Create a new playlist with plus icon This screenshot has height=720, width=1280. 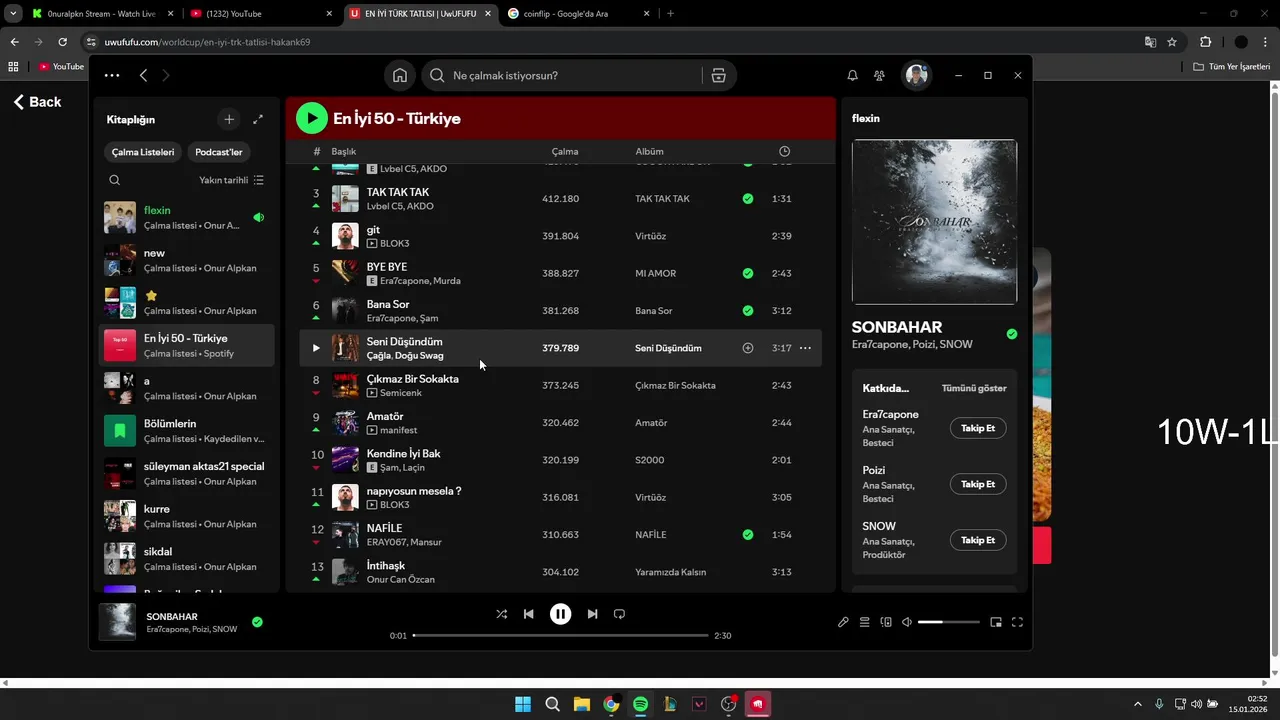[x=229, y=119]
